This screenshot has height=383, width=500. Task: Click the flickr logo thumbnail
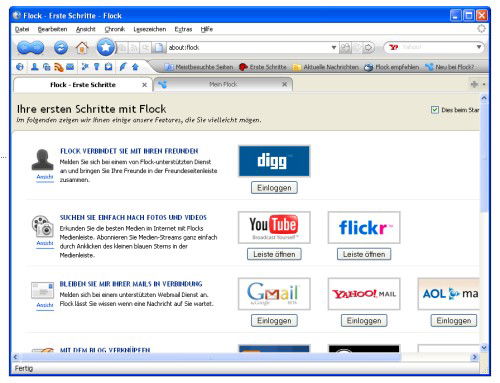pyautogui.click(x=364, y=227)
